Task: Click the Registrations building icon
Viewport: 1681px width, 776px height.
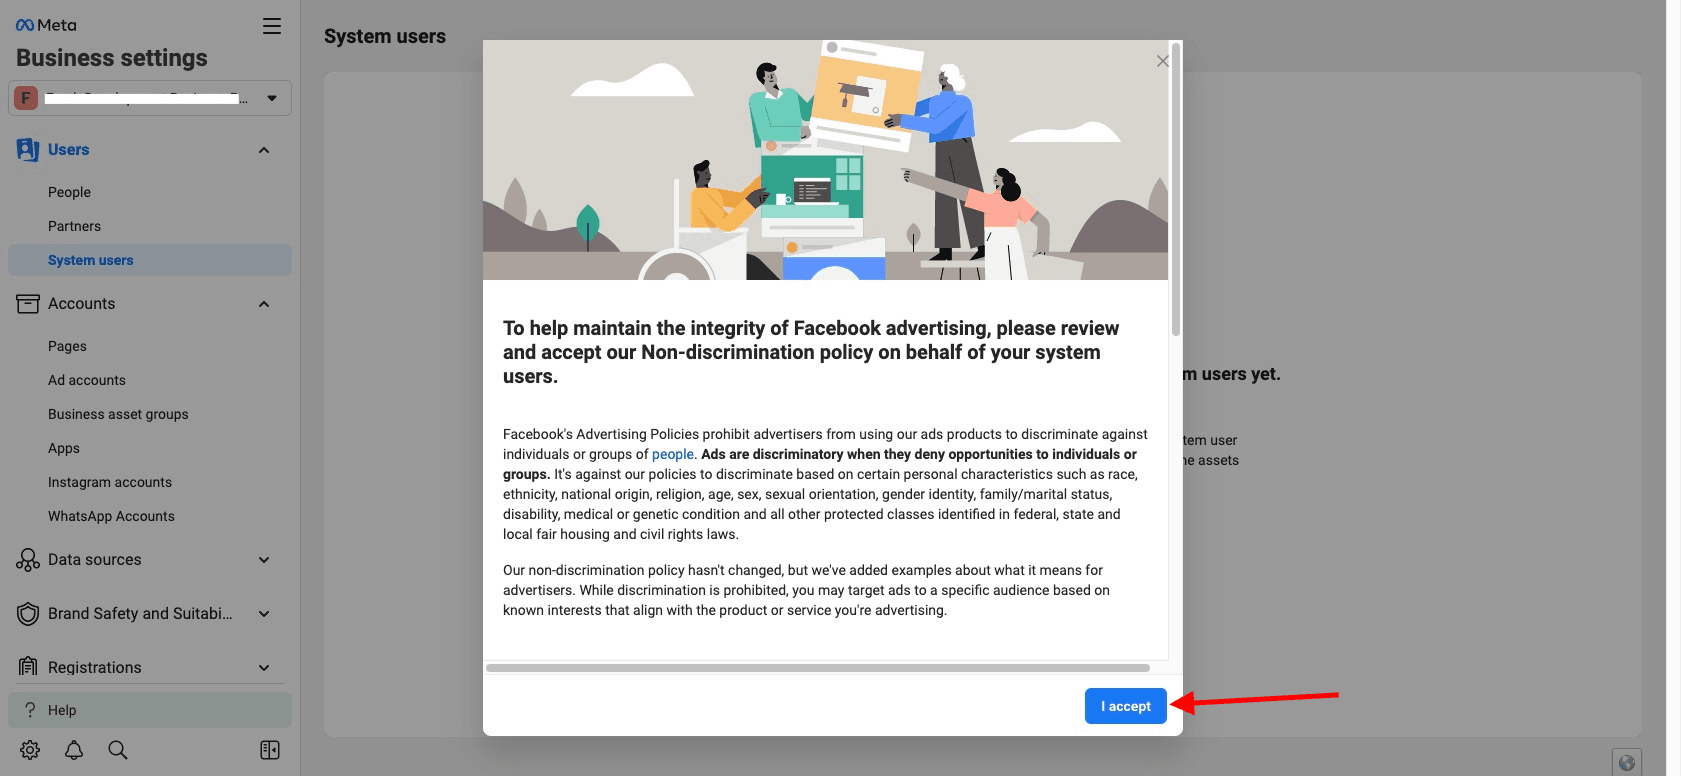Action: [x=28, y=667]
